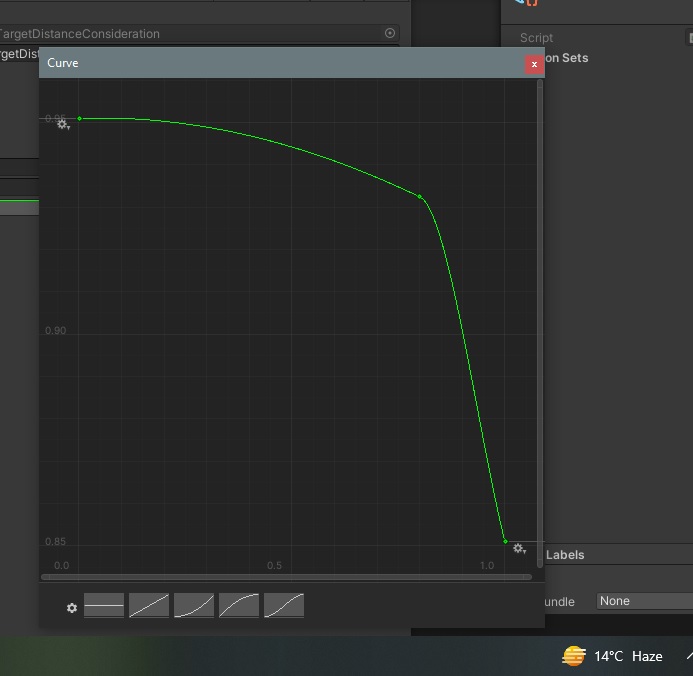Image resolution: width=693 pixels, height=676 pixels.
Task: Click the TargetDistanceConsideration object field
Action: tap(199, 34)
